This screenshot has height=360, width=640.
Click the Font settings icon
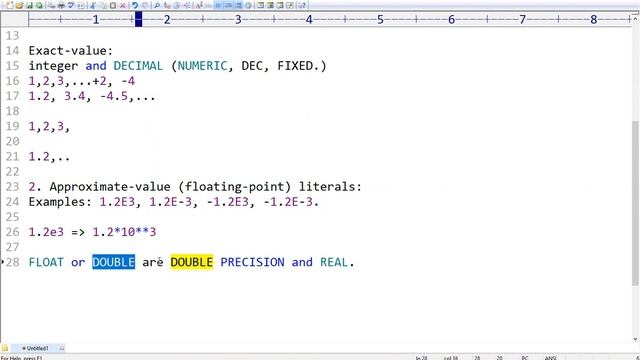click(x=198, y=5)
